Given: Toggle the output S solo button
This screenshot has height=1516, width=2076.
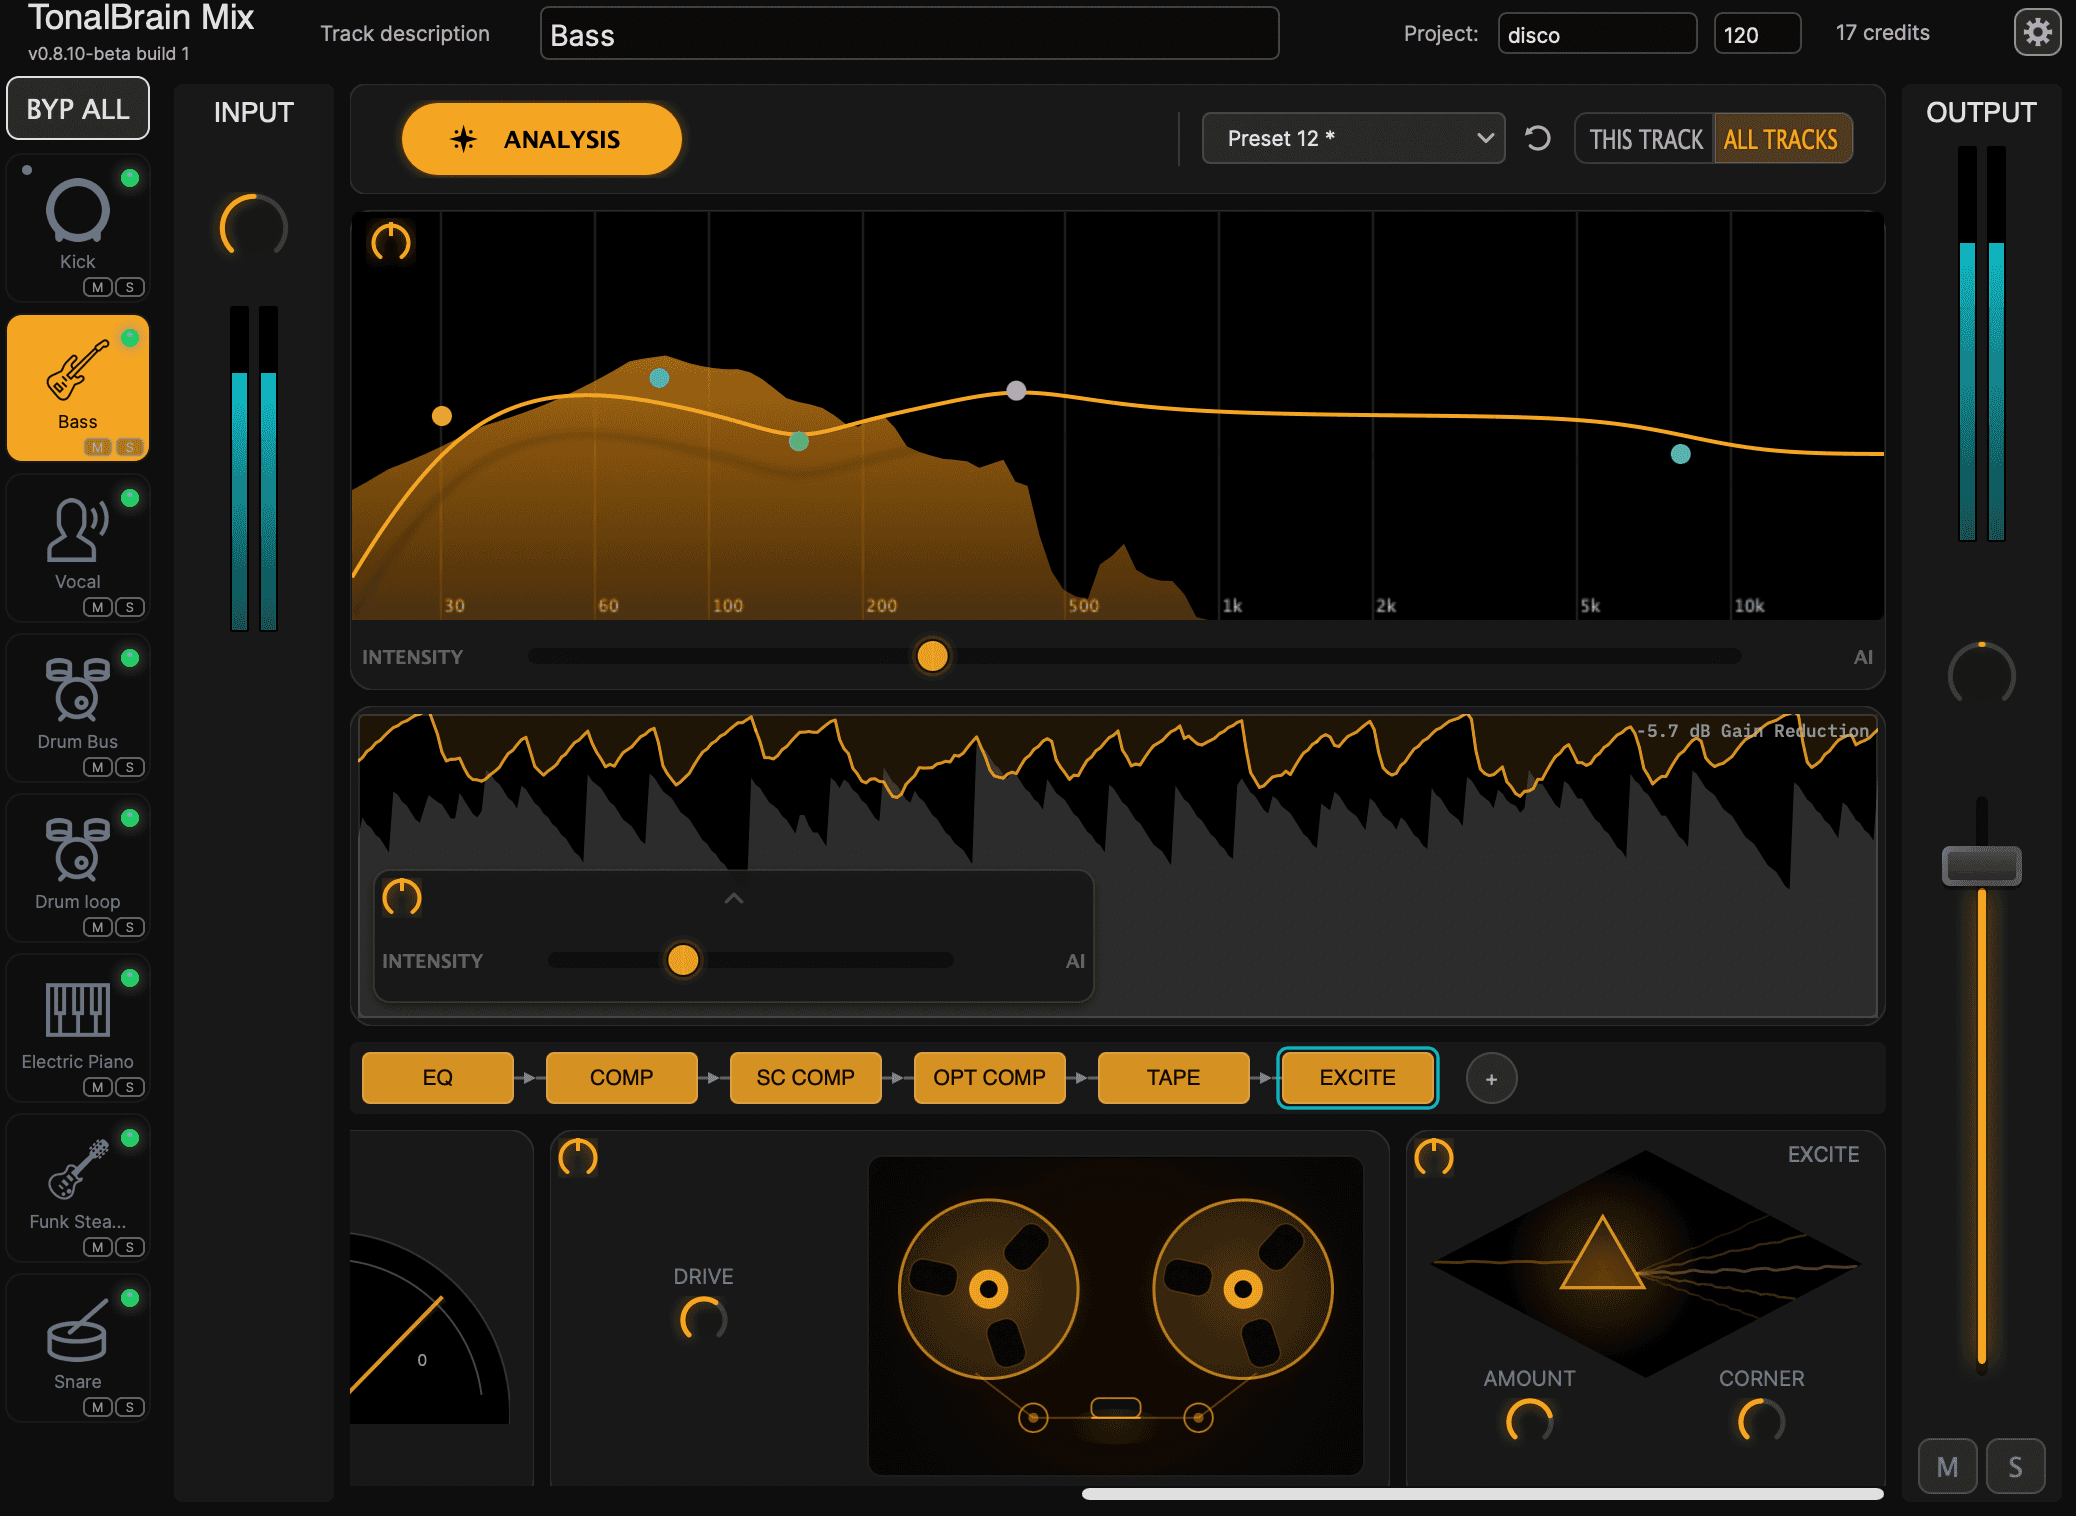Looking at the screenshot, I should [2015, 1466].
